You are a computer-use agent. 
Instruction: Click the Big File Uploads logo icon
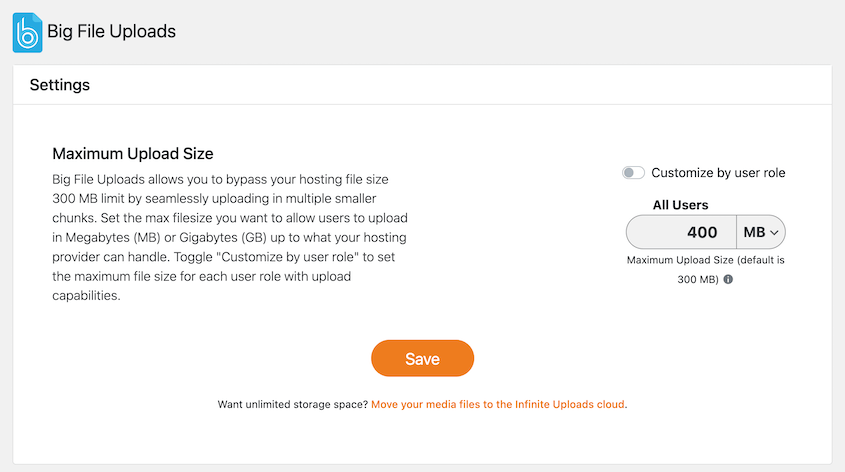(x=27, y=32)
